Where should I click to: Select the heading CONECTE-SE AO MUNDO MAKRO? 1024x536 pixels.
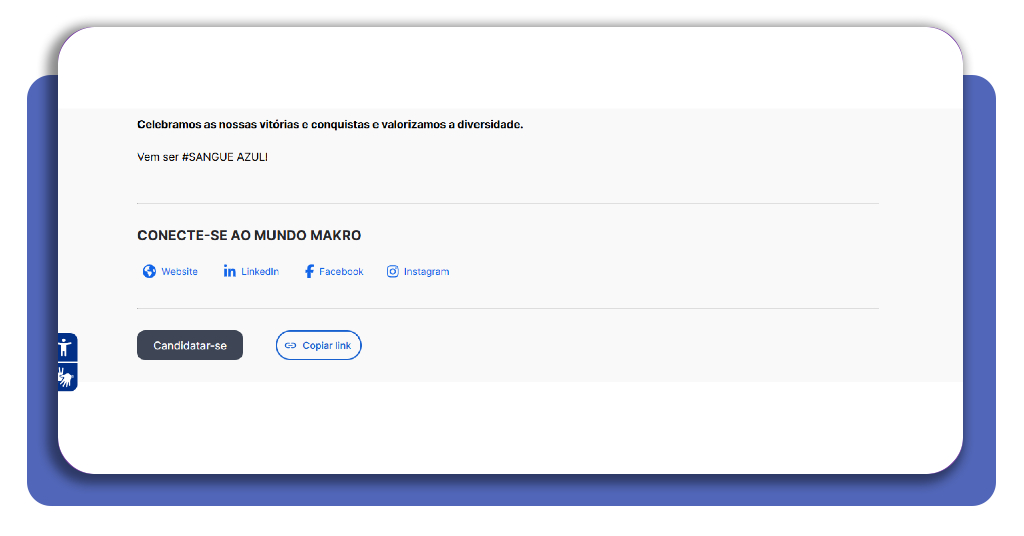(249, 236)
